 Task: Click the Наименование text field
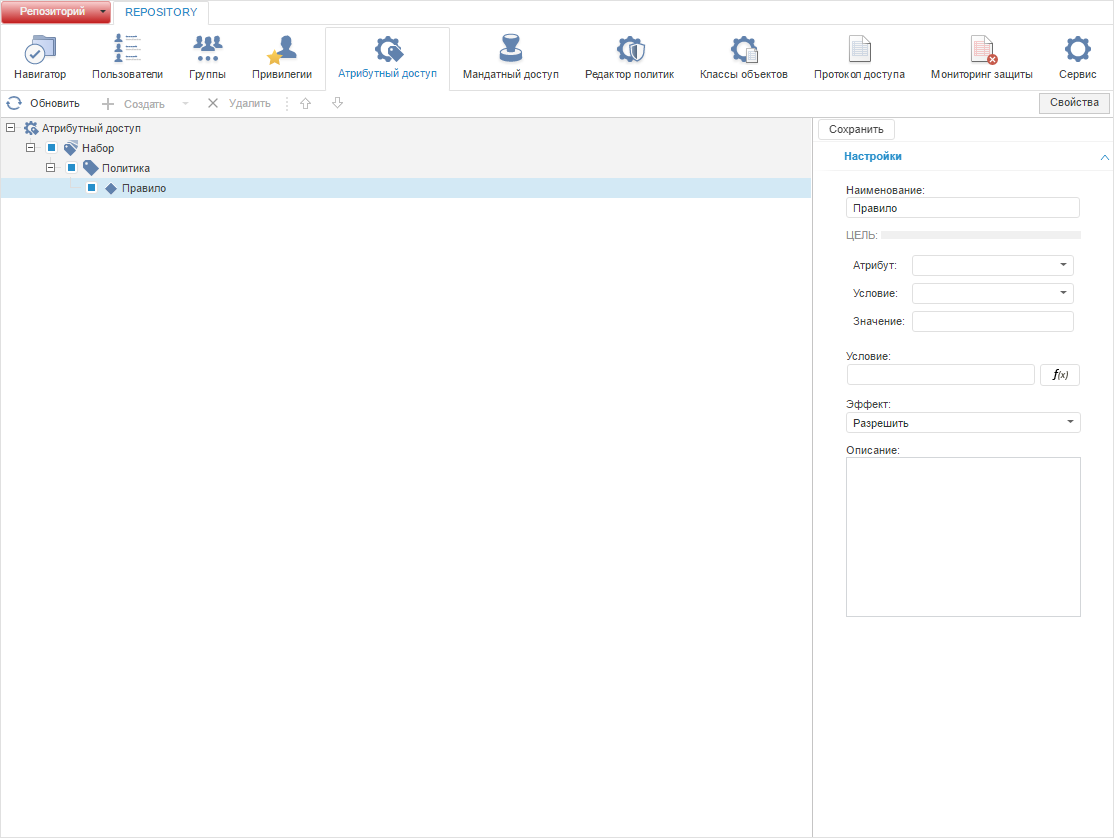[962, 208]
